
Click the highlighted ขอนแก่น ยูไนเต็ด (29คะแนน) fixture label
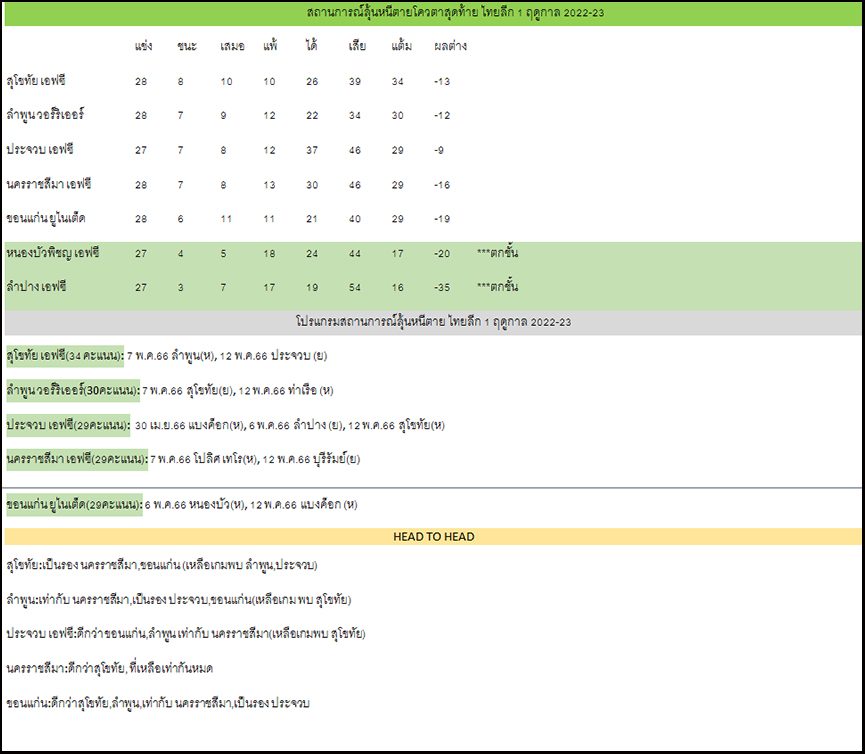tap(74, 504)
